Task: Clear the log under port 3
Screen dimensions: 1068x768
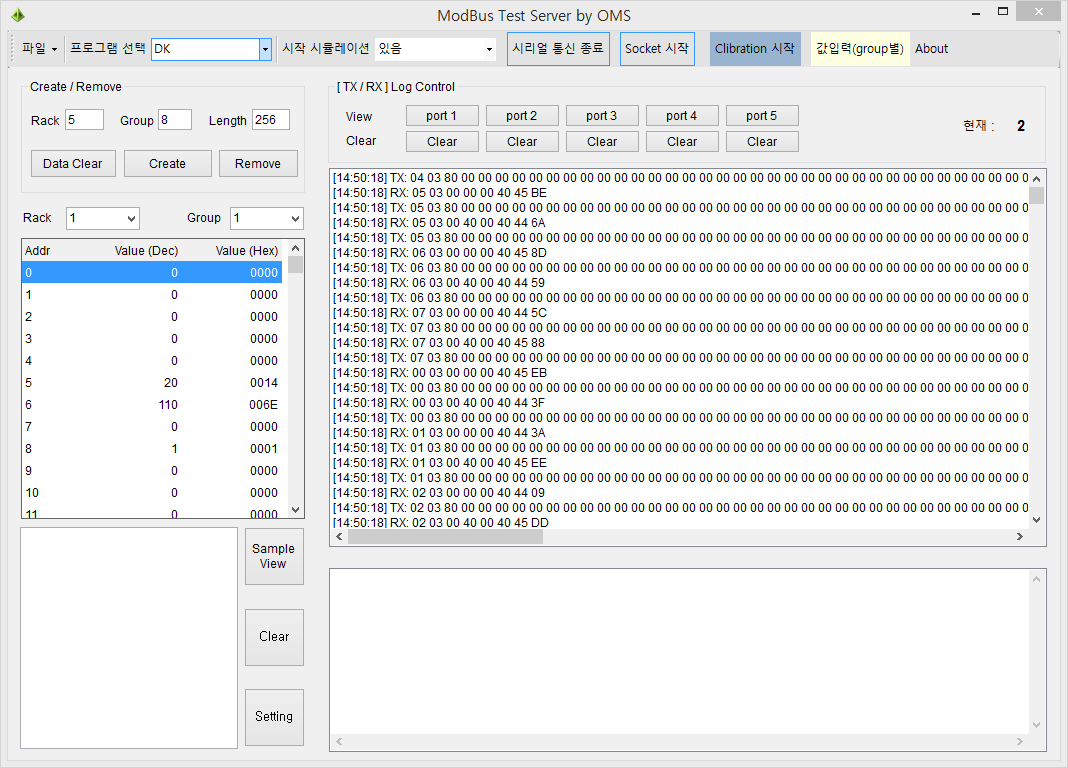Action: coord(602,142)
